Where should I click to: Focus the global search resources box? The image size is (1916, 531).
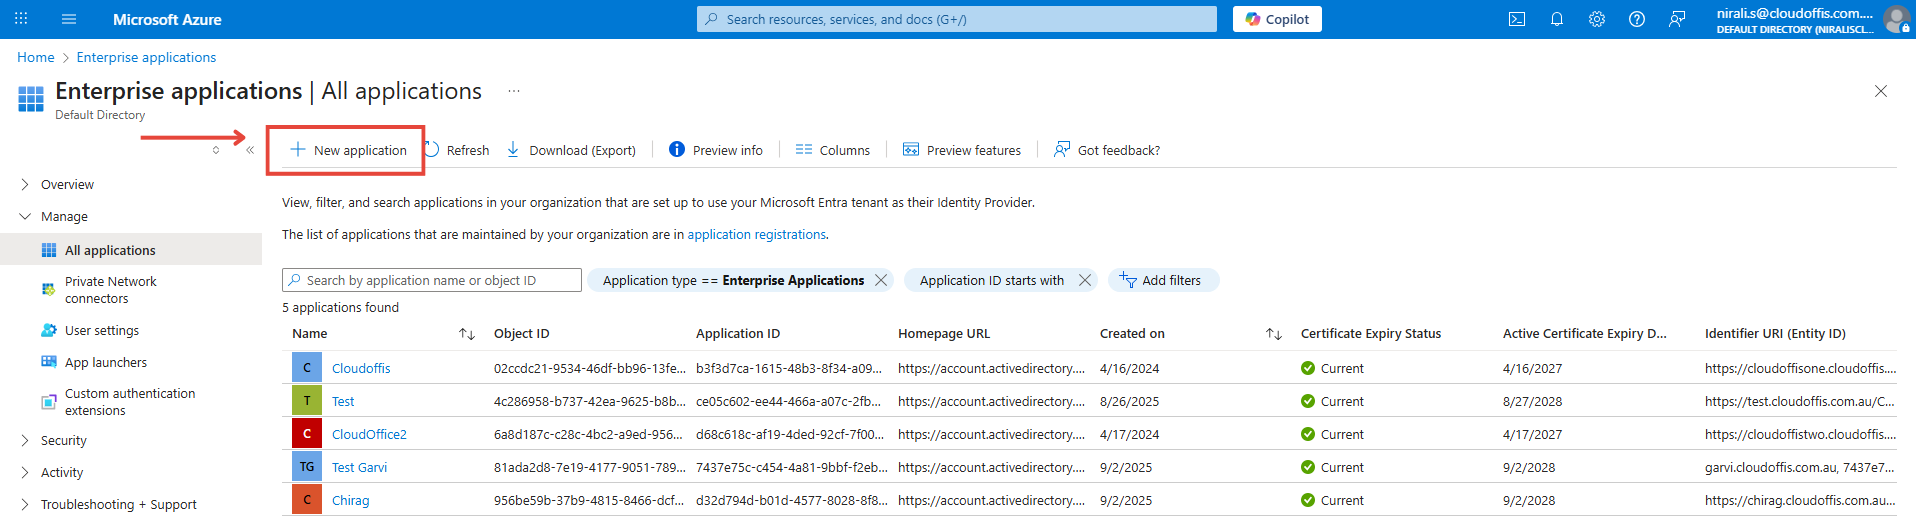tap(957, 19)
